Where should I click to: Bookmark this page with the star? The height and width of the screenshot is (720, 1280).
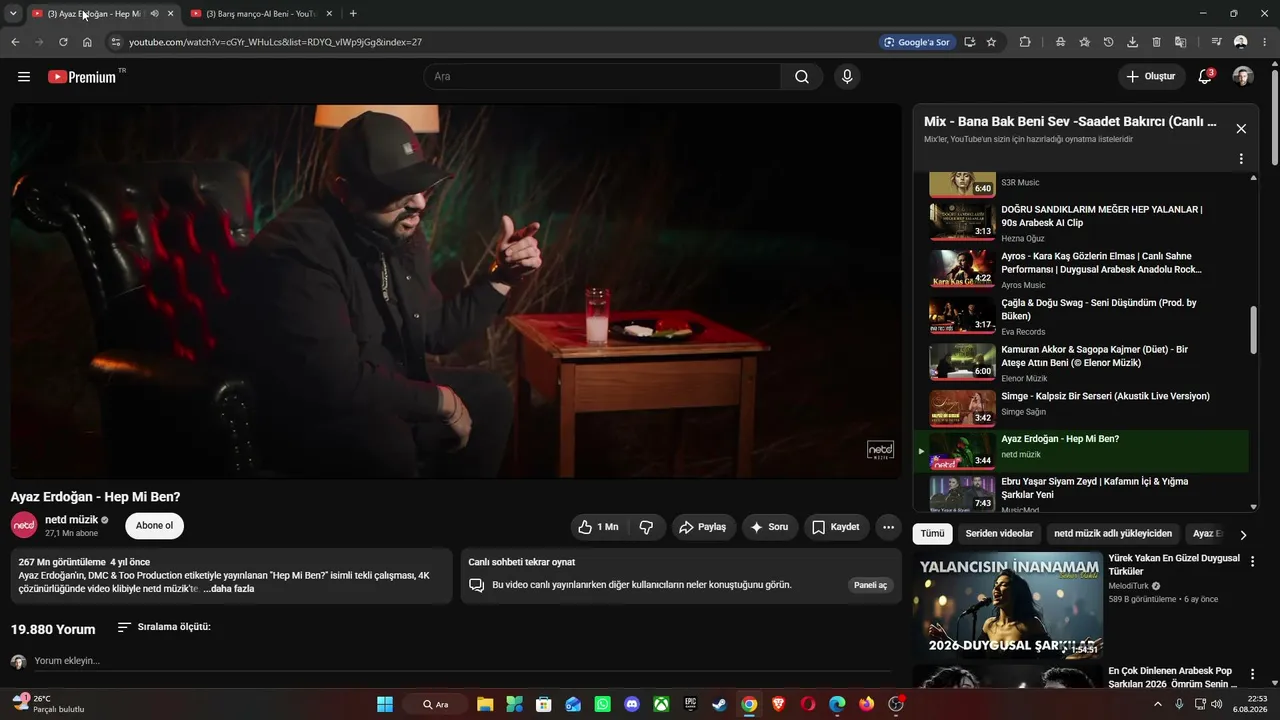click(x=991, y=42)
